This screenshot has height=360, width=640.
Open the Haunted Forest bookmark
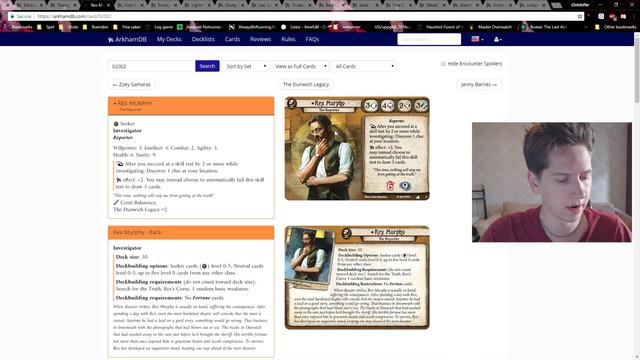(x=440, y=27)
